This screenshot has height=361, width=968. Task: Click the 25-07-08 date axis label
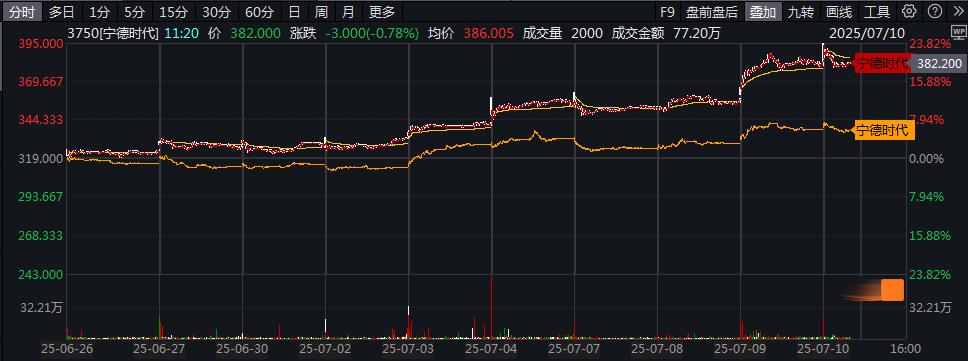(657, 349)
